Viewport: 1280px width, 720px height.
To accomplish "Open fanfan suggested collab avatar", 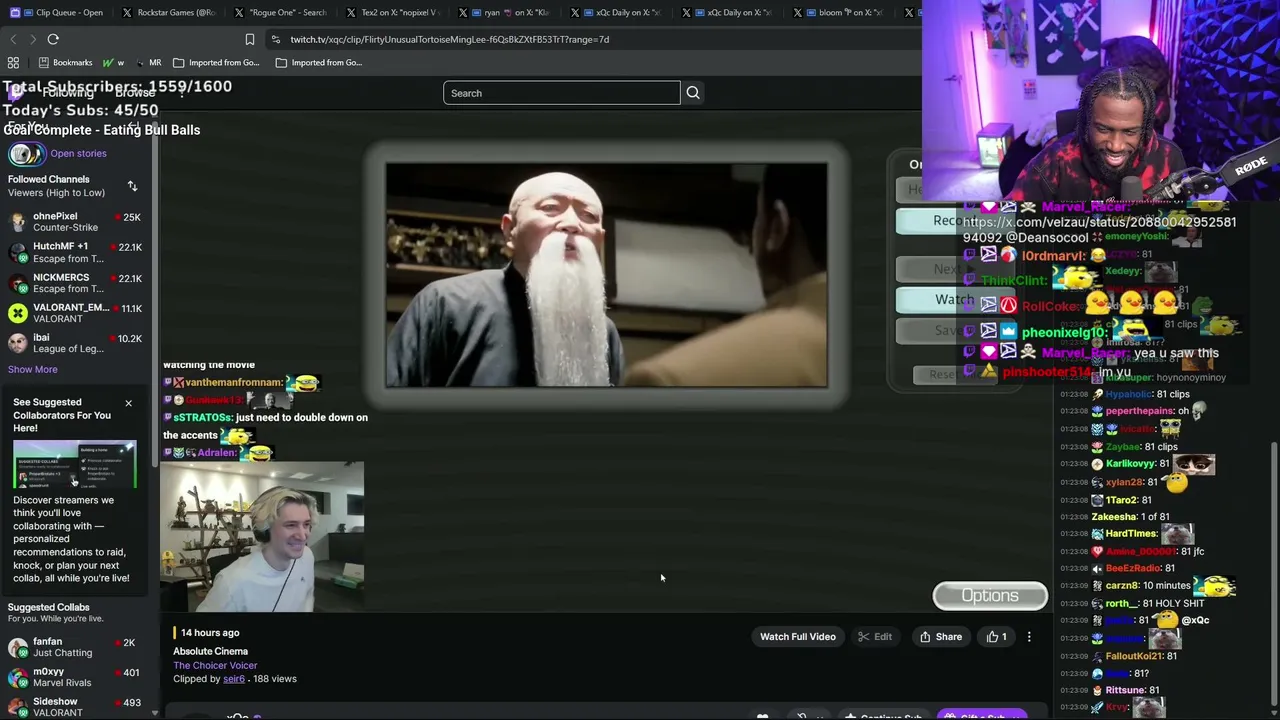I will click(x=17, y=647).
